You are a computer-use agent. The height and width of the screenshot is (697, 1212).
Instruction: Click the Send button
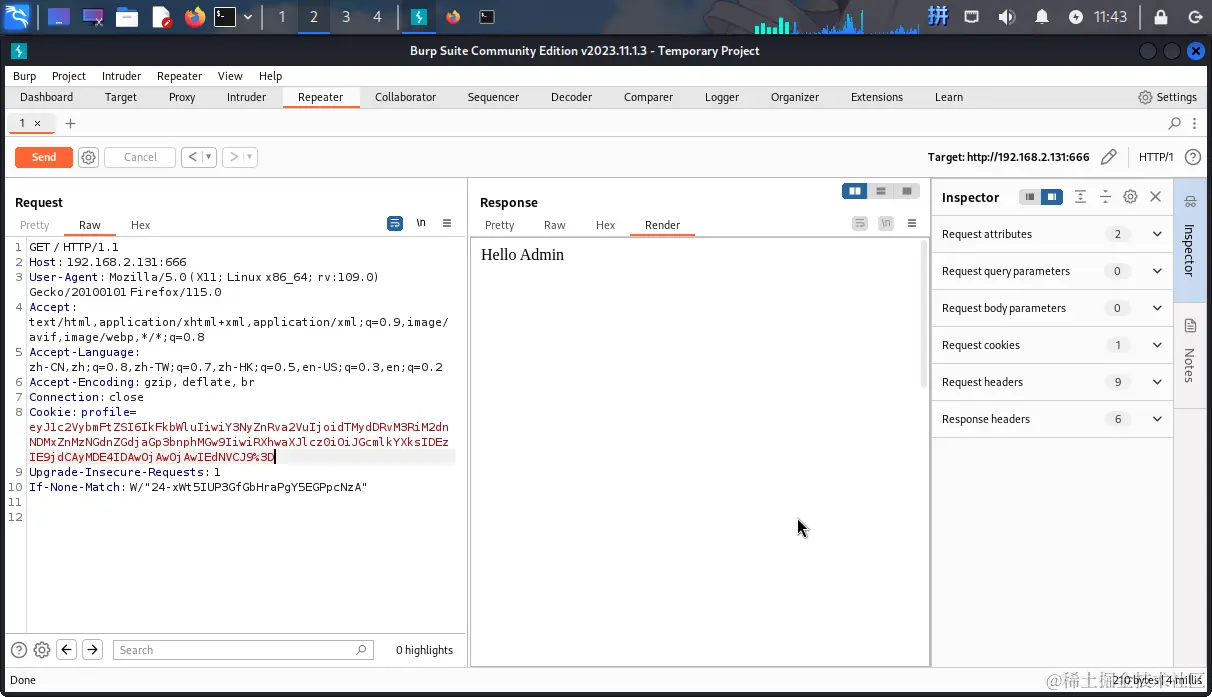44,157
